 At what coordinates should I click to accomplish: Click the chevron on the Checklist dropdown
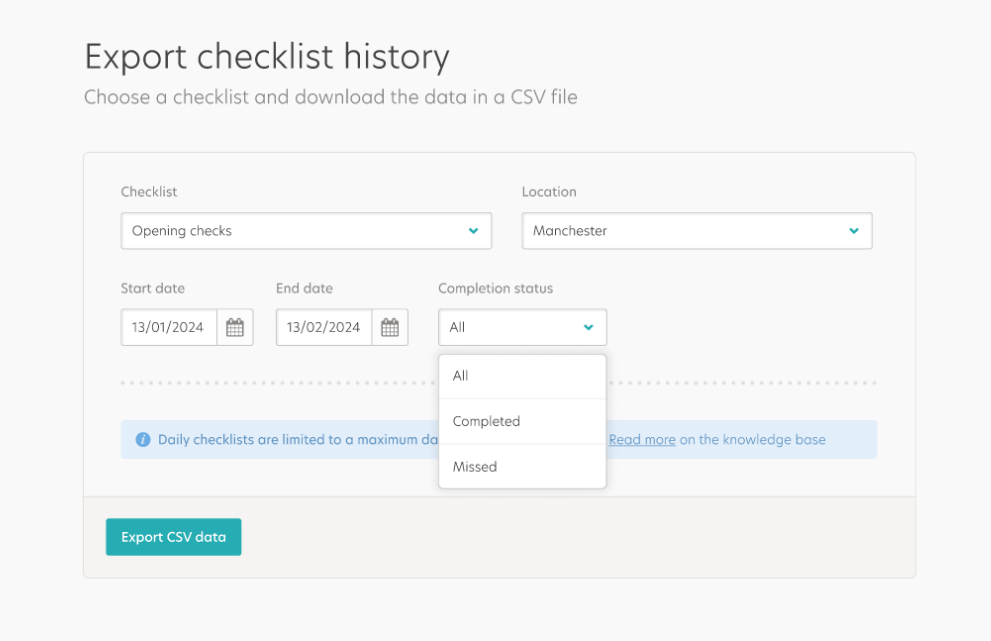point(473,231)
